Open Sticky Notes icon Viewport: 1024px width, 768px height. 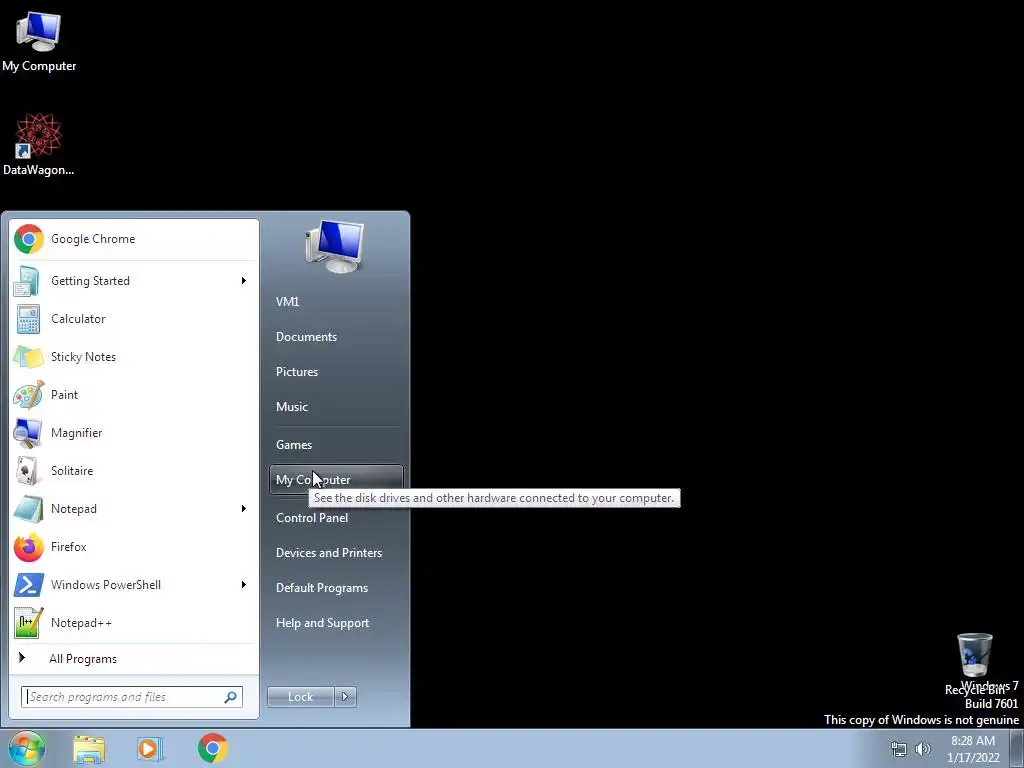(27, 357)
